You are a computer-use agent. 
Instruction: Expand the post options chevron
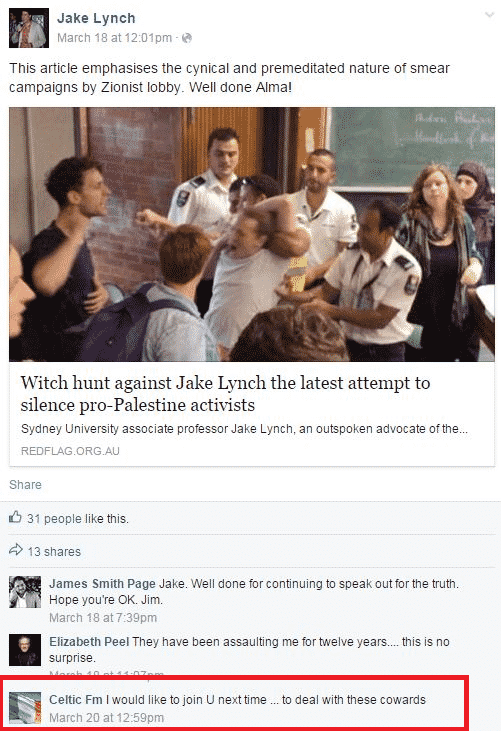coord(489,15)
